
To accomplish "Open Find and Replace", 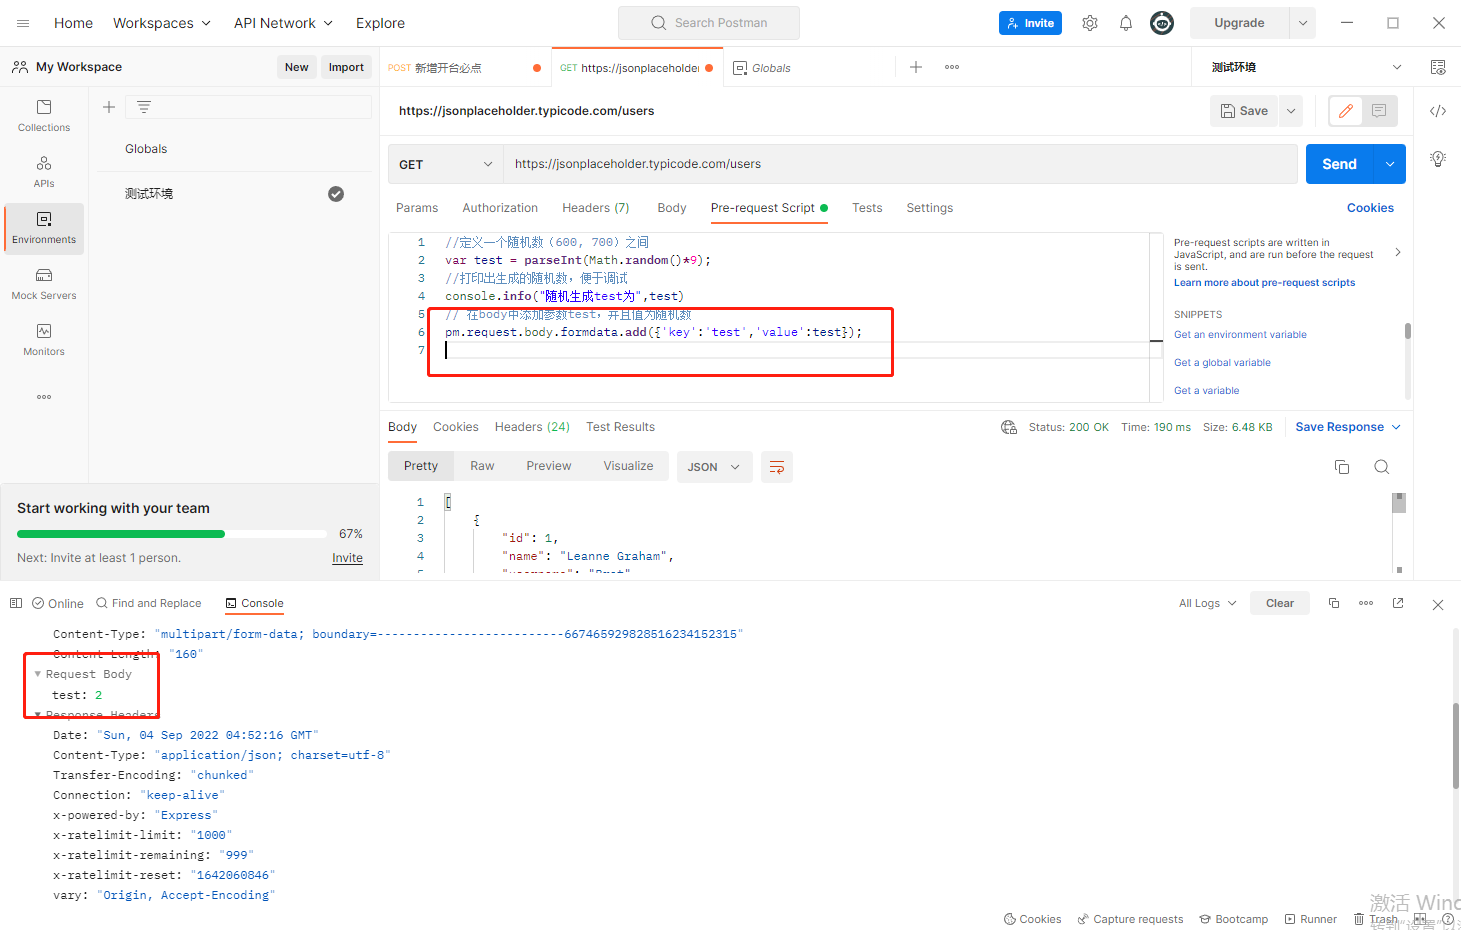I will [148, 603].
